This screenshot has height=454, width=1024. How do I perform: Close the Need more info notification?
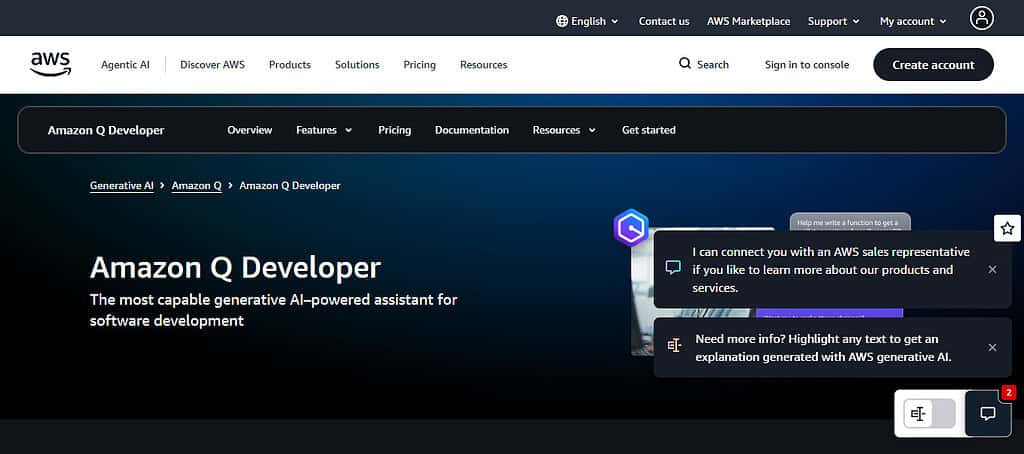(992, 348)
